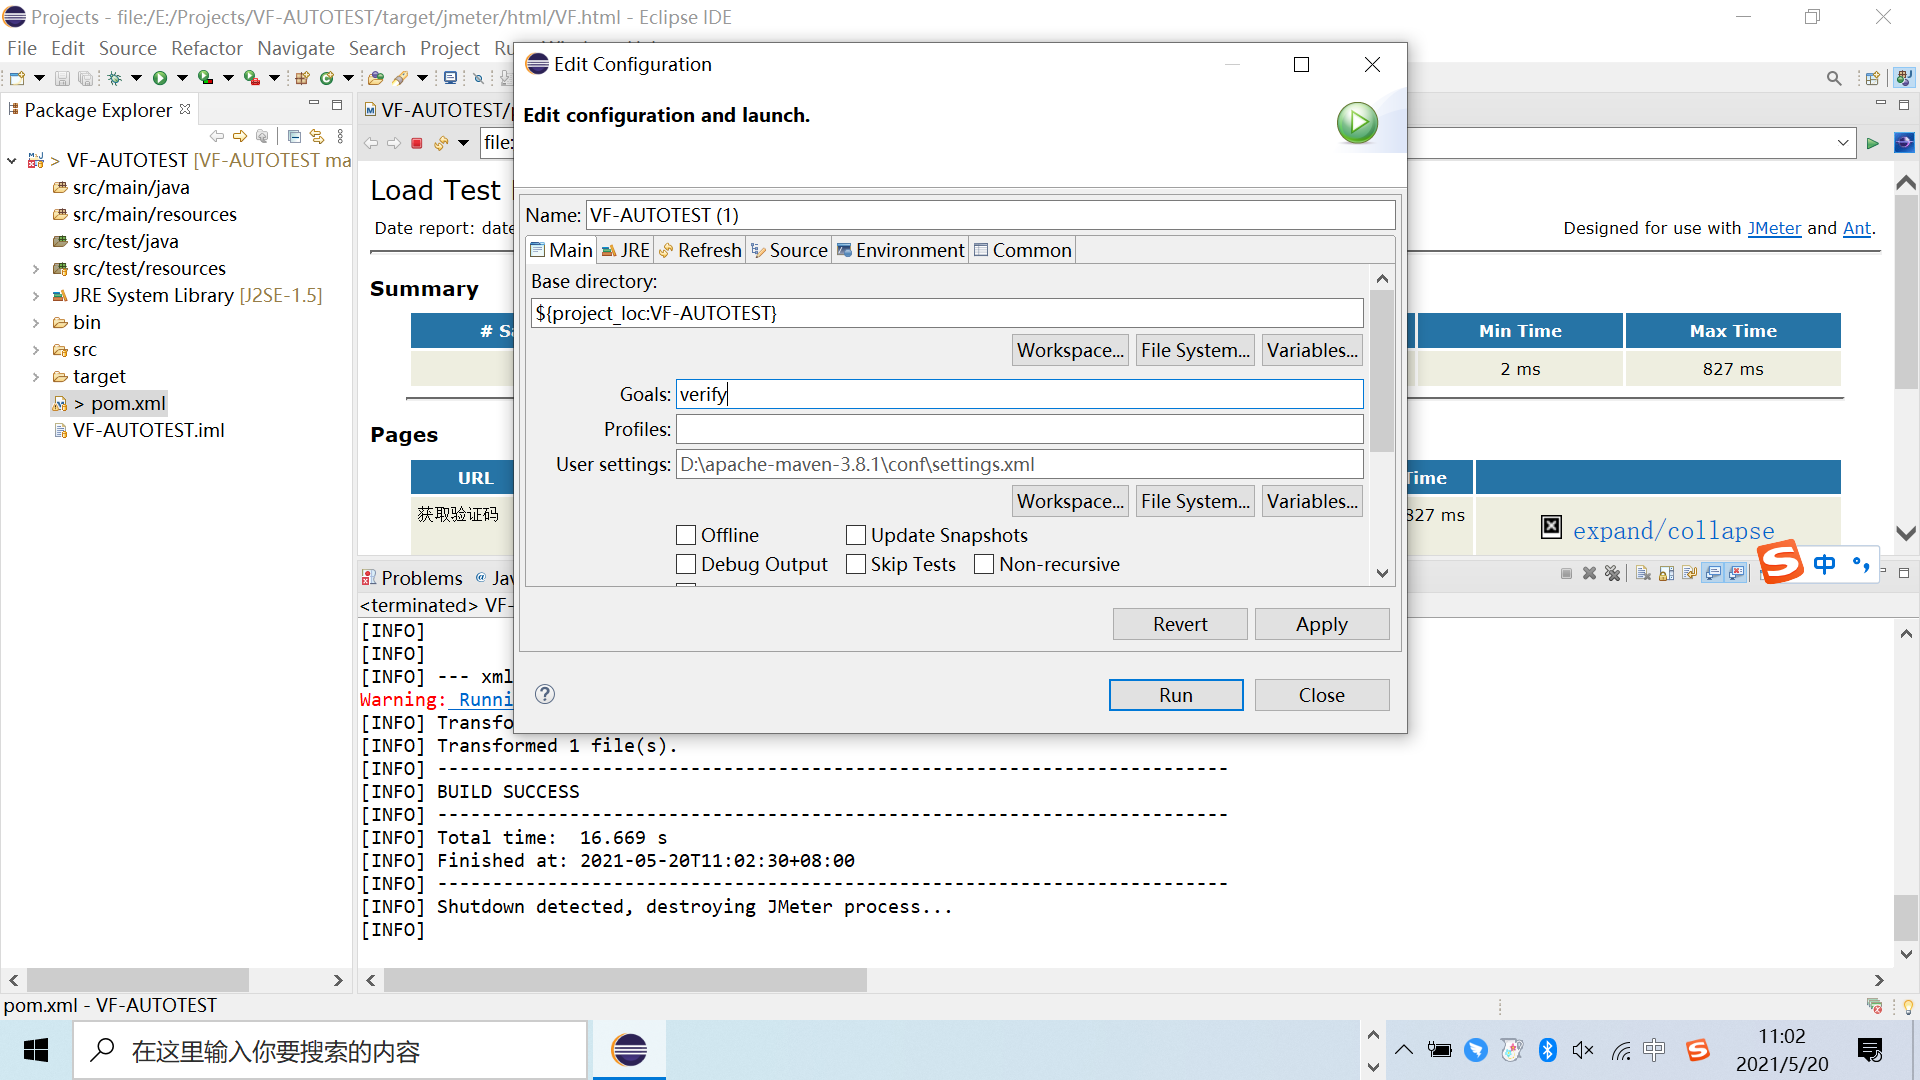Click Clear Console icon
Screen dimensions: 1920x1080
[x=1643, y=573]
